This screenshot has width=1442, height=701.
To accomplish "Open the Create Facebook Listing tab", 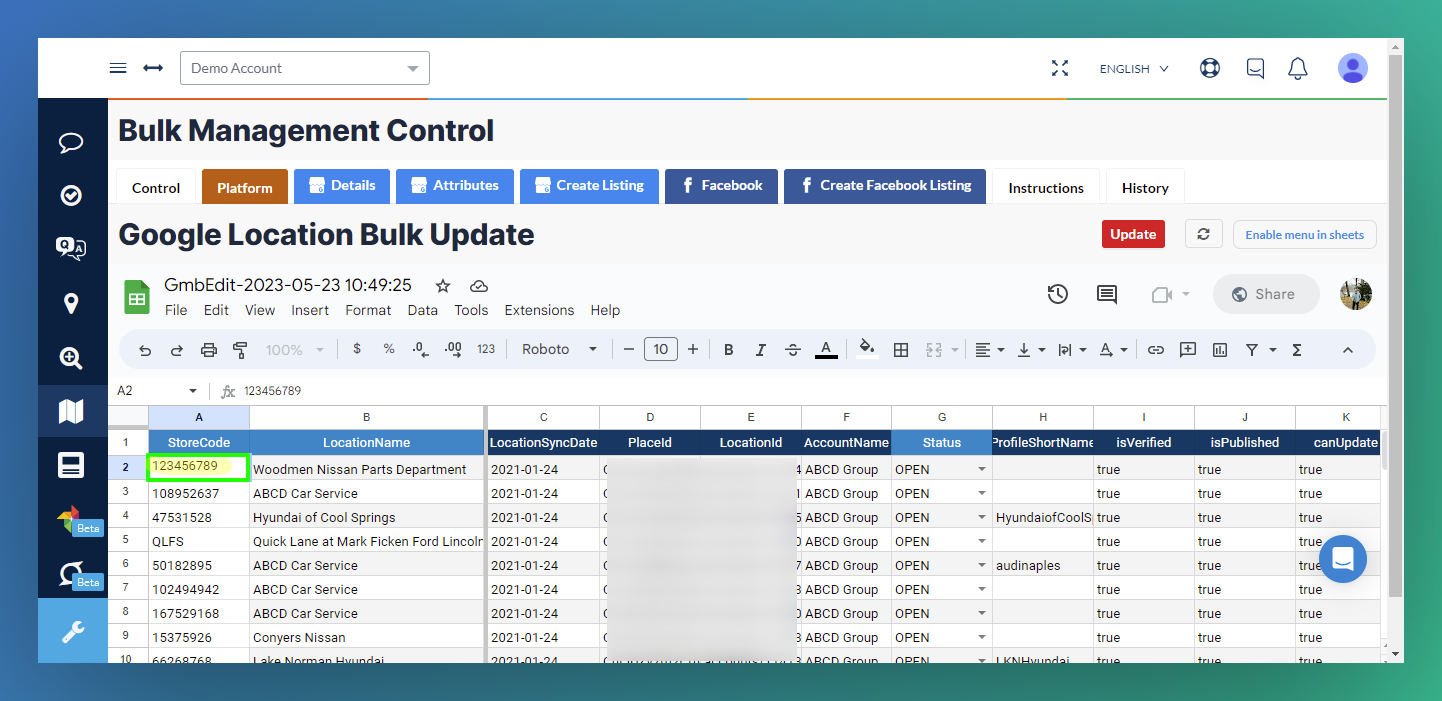I will 885,185.
